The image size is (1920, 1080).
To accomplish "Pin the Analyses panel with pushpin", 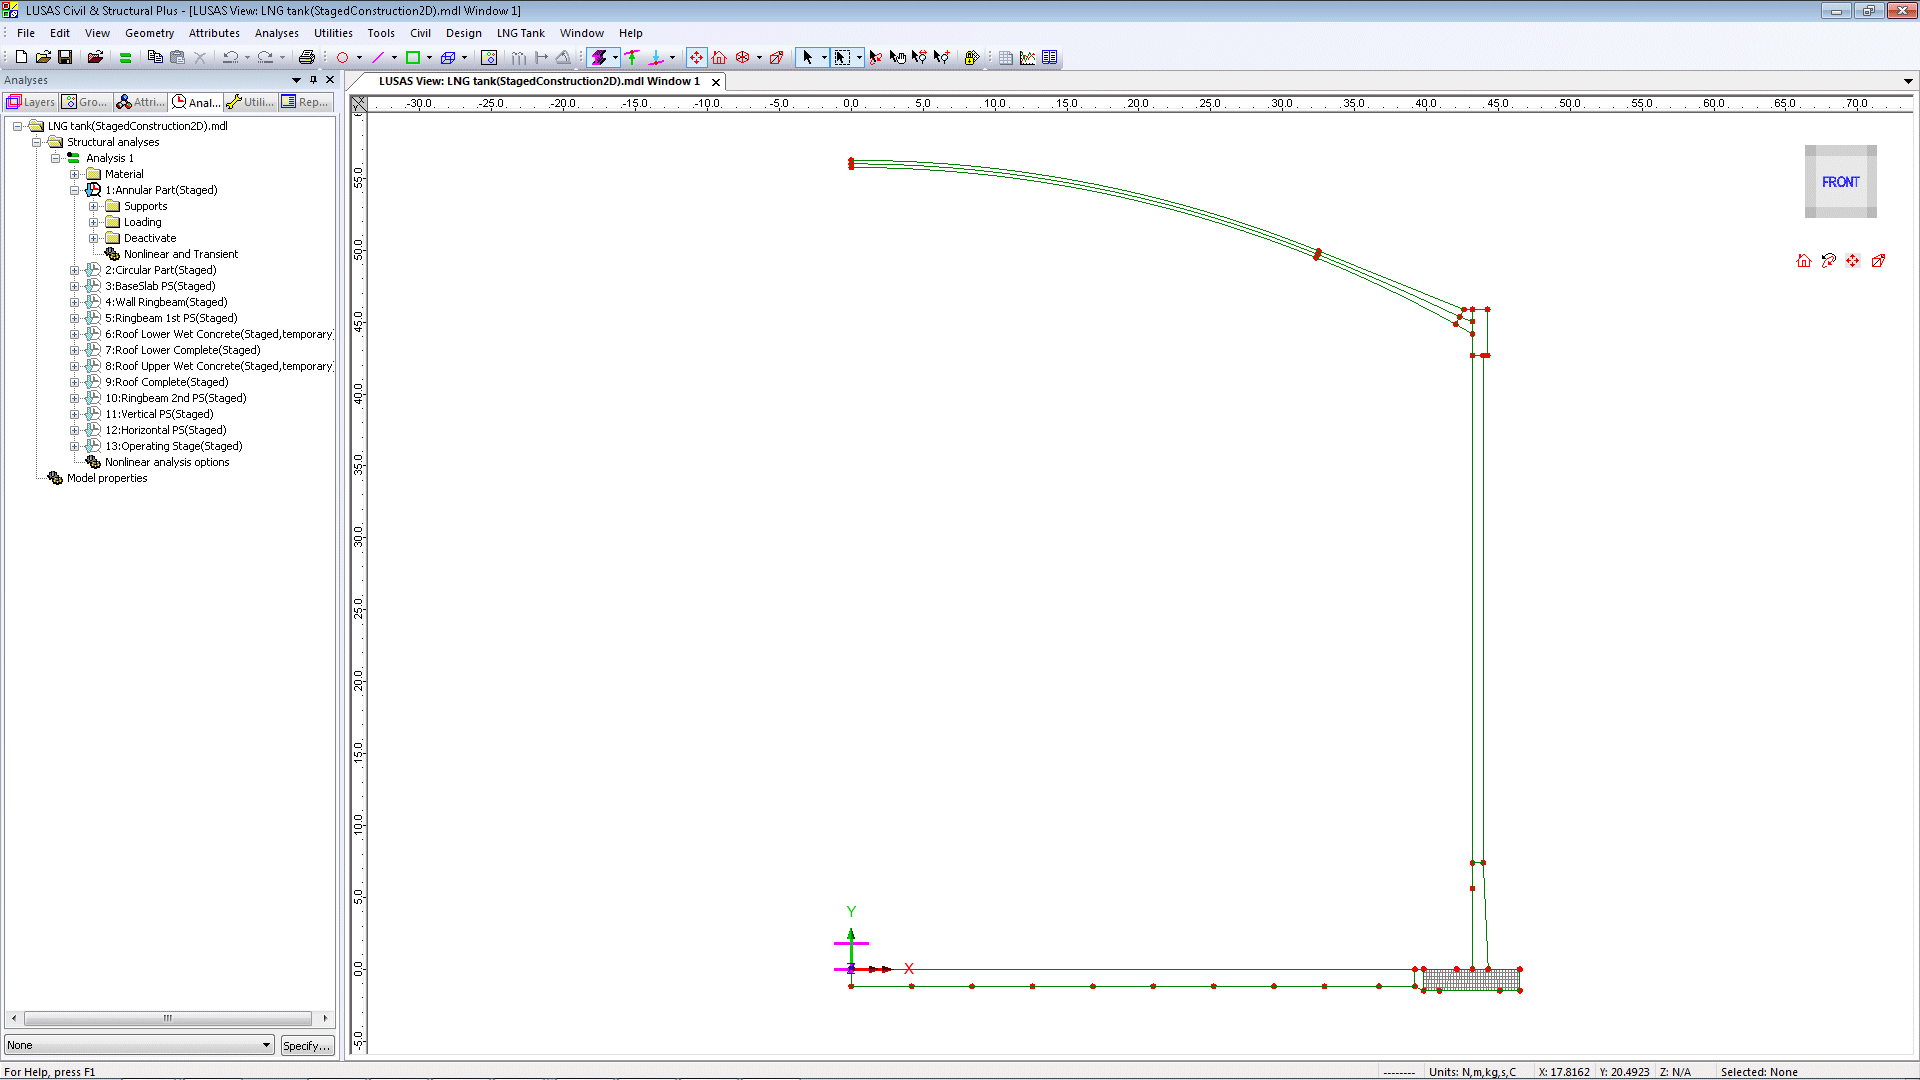I will point(313,80).
